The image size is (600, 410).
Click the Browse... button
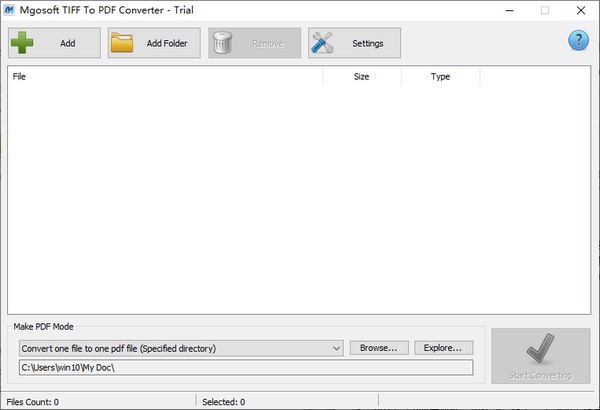pos(379,348)
